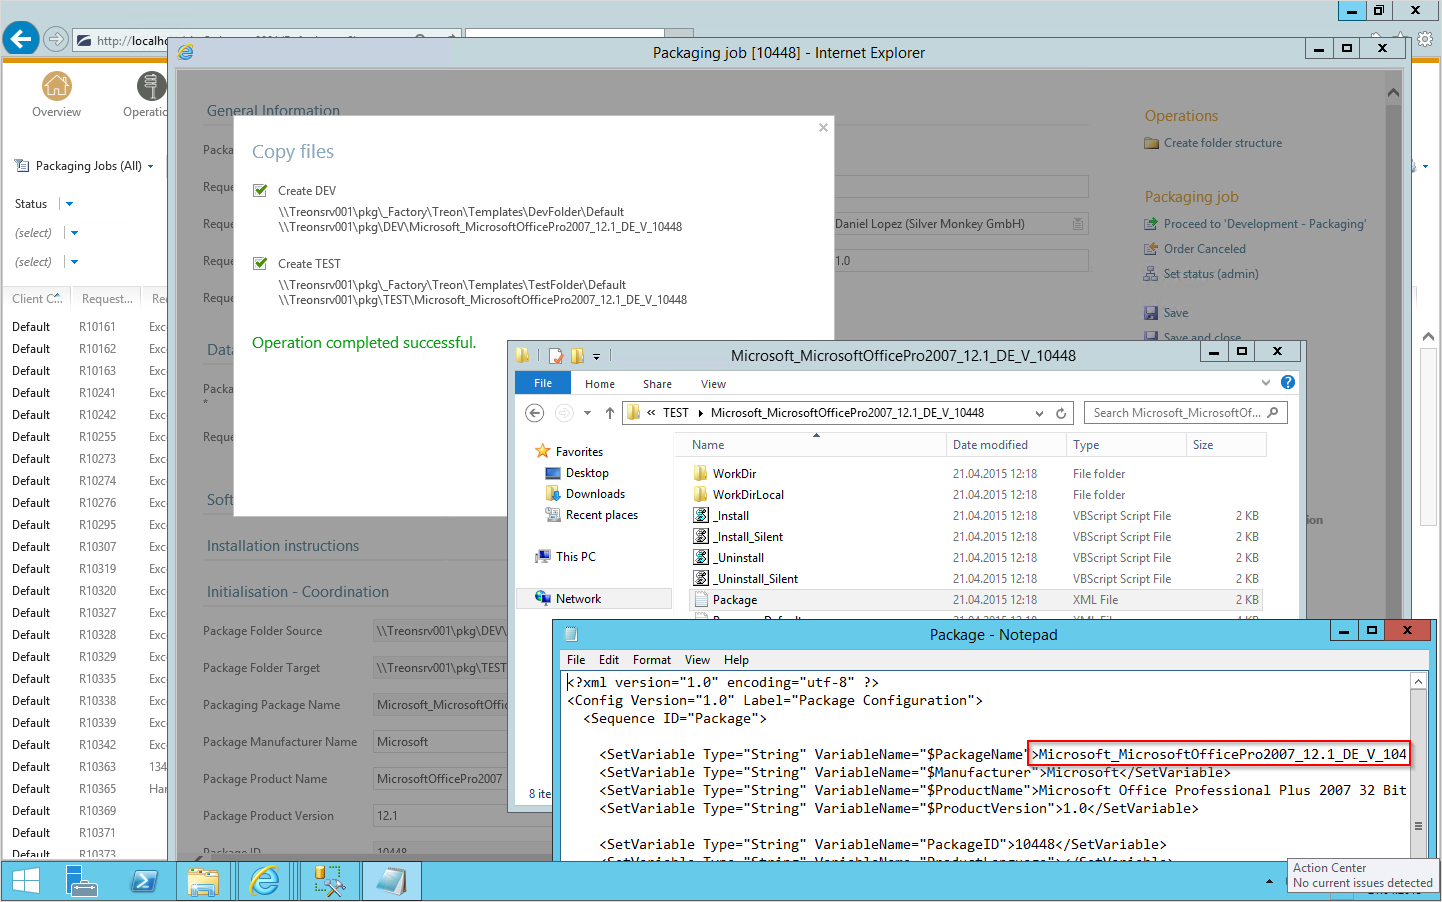Expand Packaging Jobs (All) dropdown
The width and height of the screenshot is (1442, 902).
(151, 166)
